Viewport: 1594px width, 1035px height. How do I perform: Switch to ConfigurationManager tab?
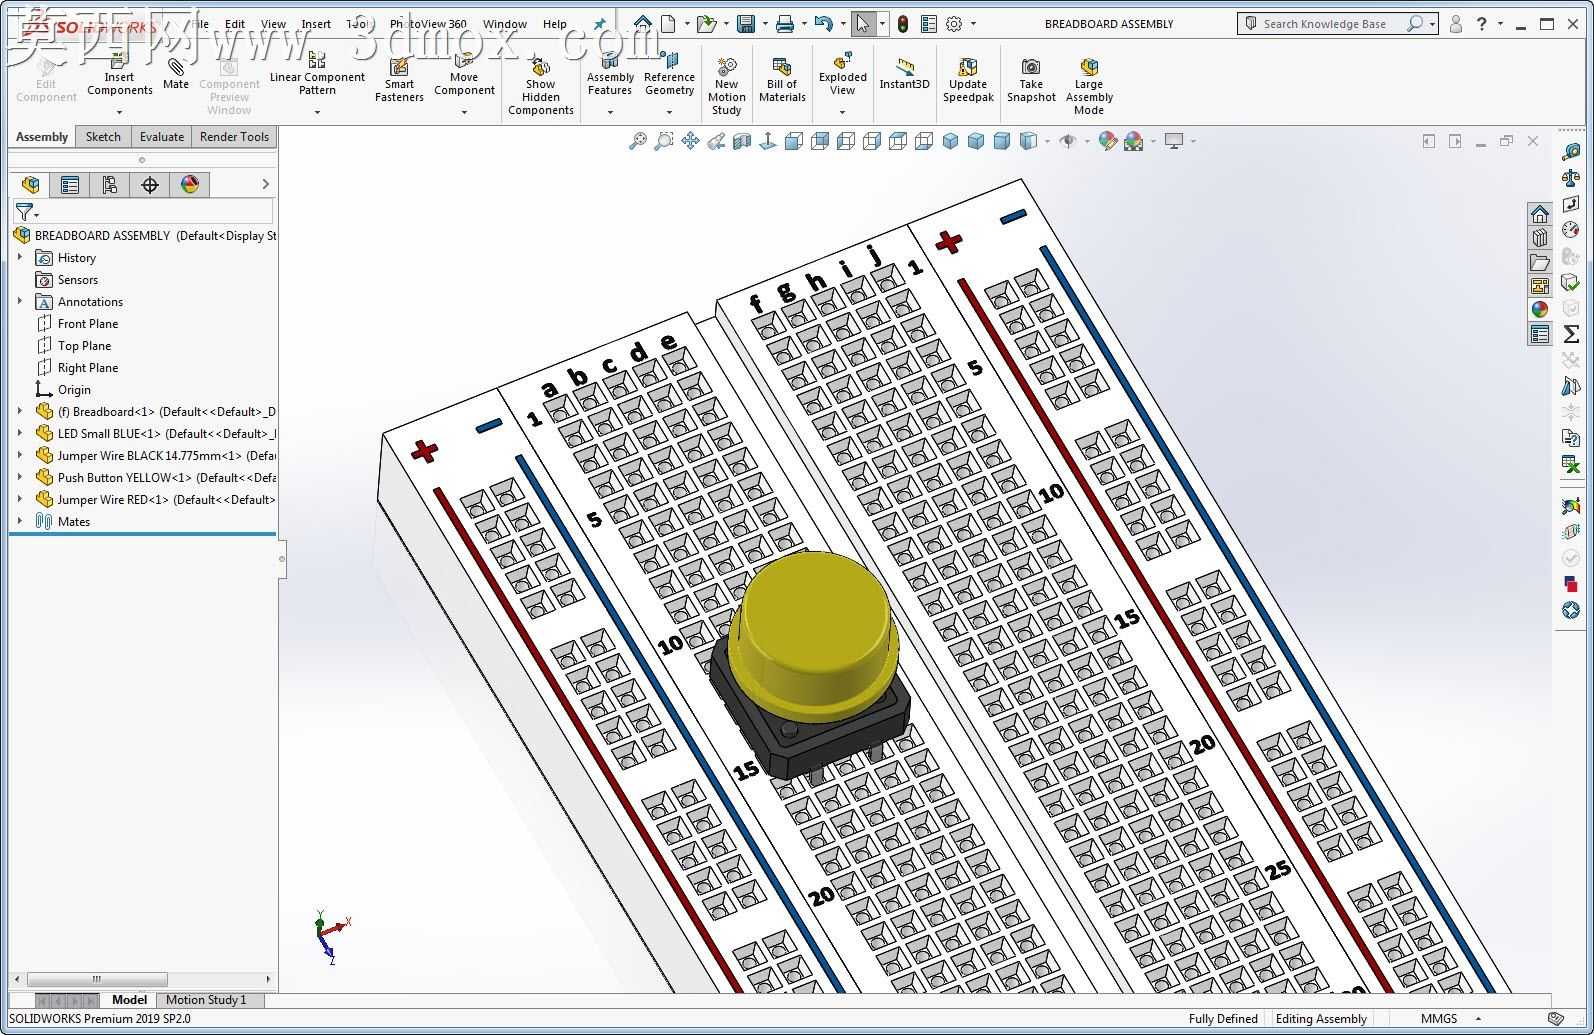pos(110,184)
